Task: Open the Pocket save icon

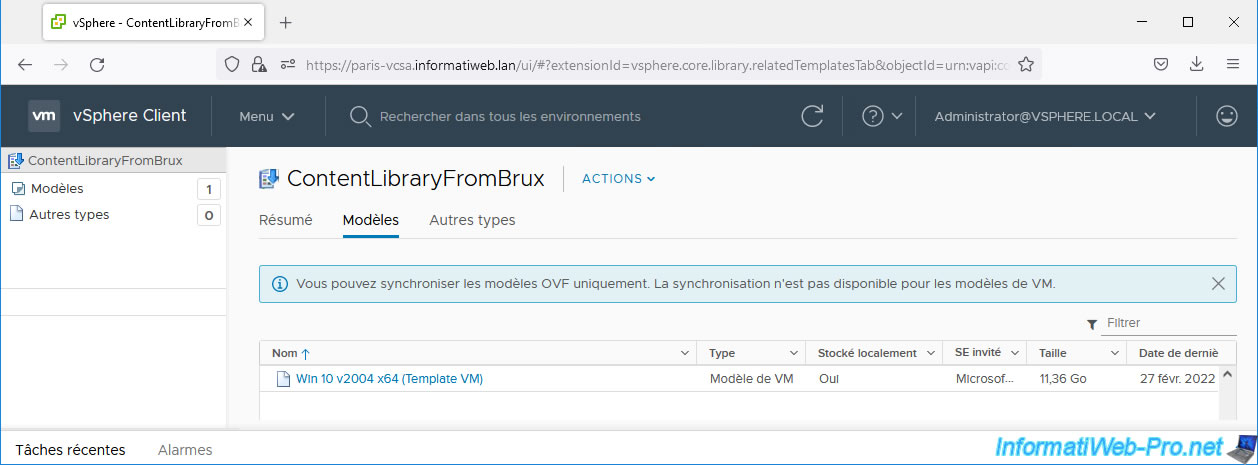Action: pyautogui.click(x=1161, y=64)
